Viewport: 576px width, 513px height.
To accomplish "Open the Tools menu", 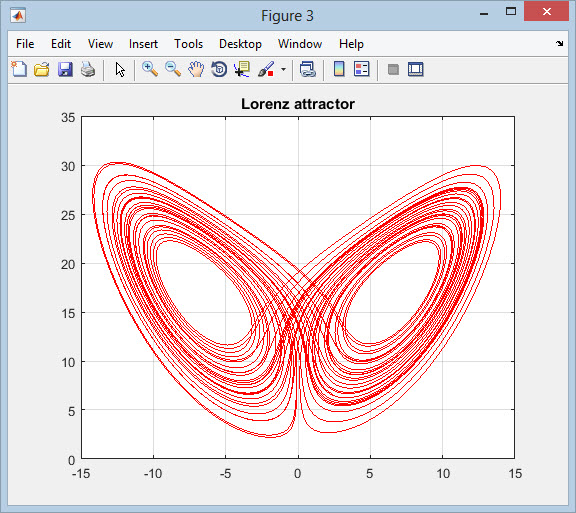I will [x=188, y=44].
